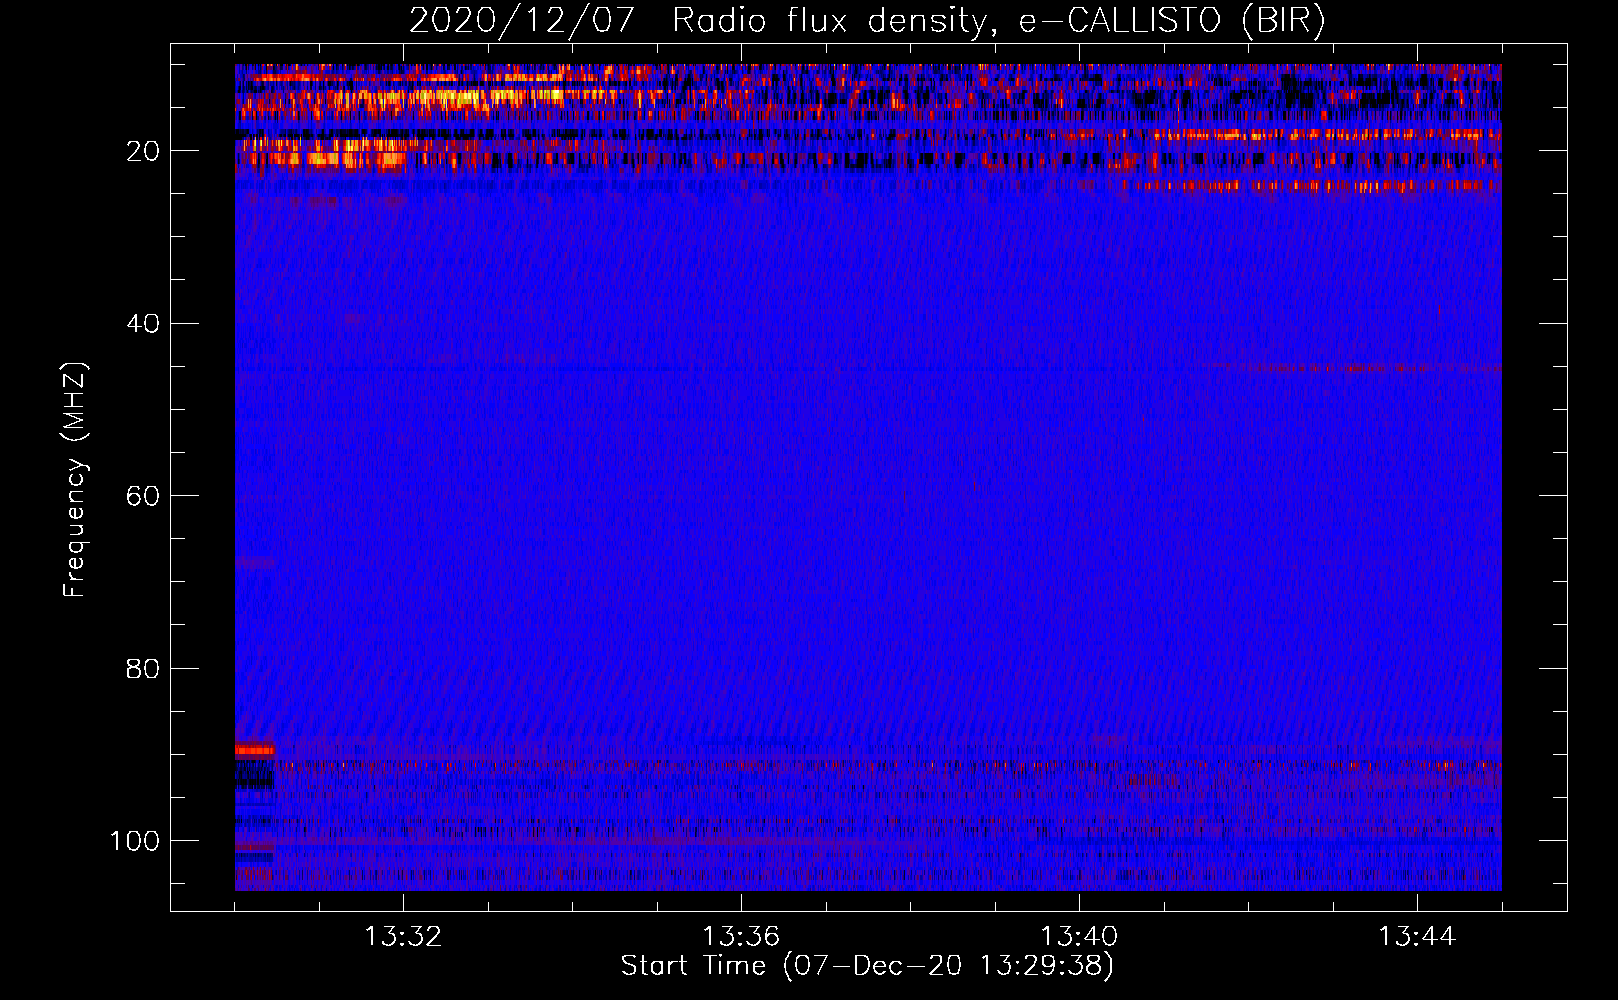Click the 40 frequency tick label
This screenshot has height=1000, width=1618.
coord(143,324)
